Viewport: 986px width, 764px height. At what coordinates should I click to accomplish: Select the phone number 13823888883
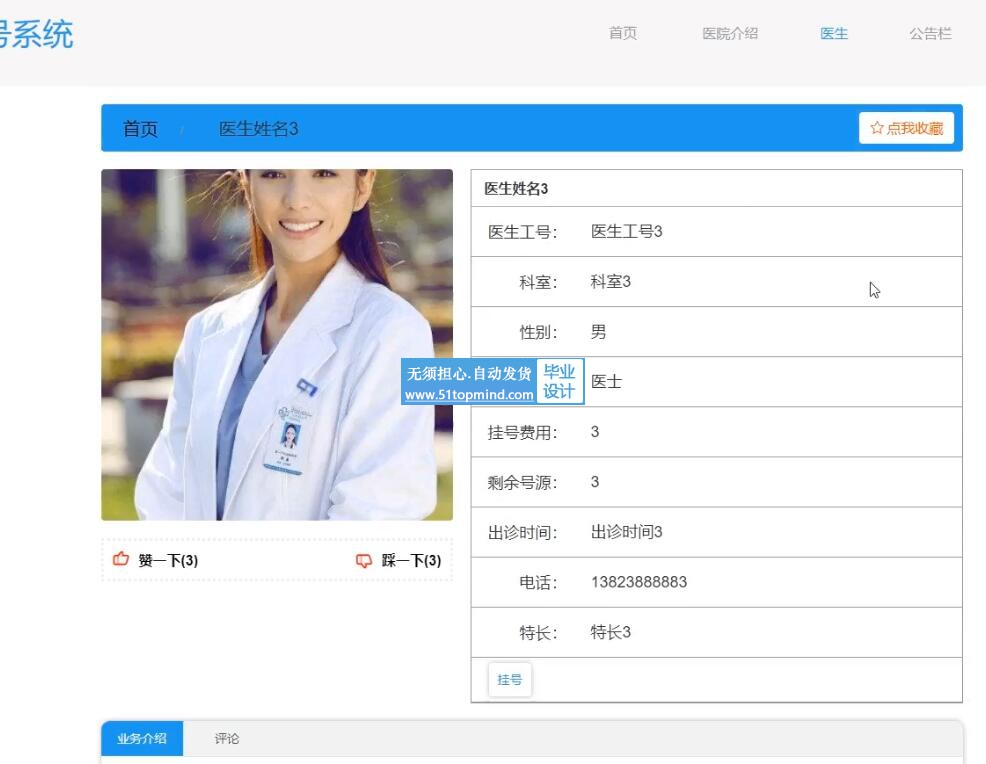(x=639, y=582)
